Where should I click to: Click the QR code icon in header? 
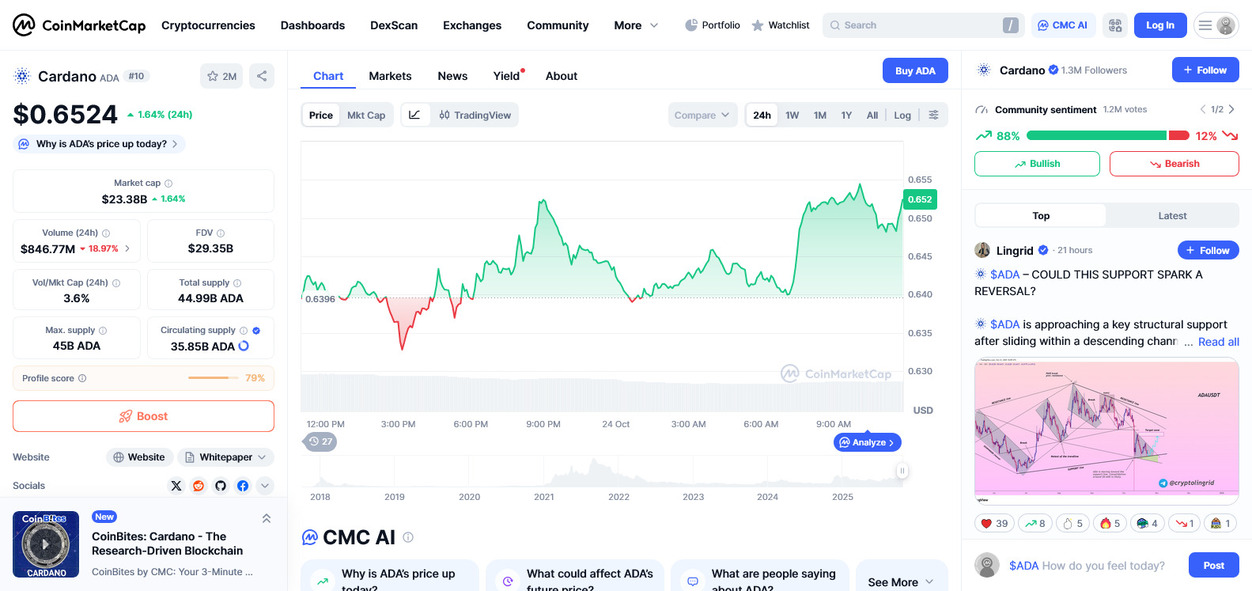[1115, 25]
